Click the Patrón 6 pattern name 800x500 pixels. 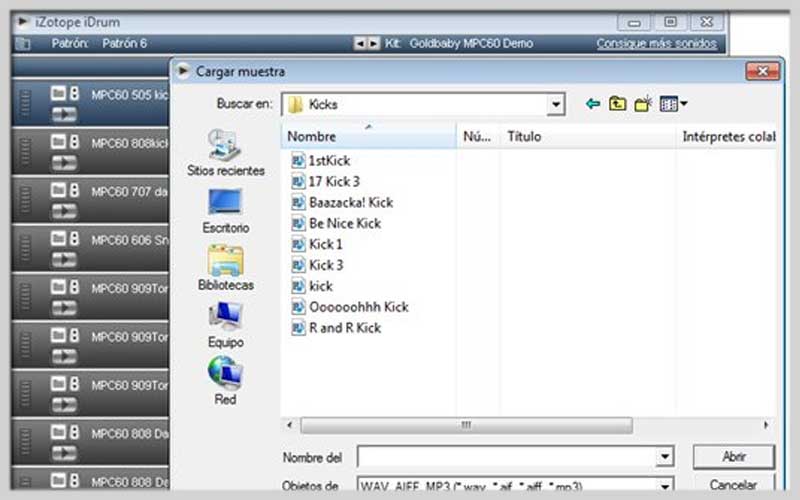pyautogui.click(x=124, y=43)
